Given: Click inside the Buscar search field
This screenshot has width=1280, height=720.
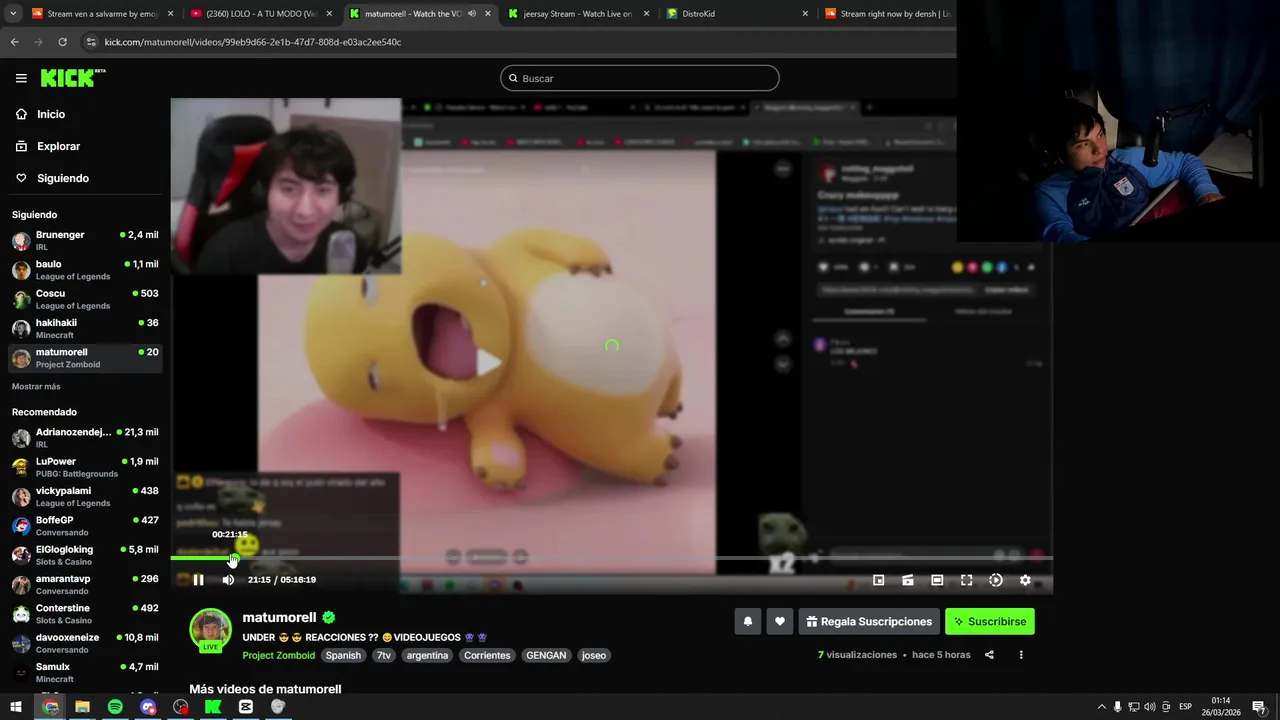Looking at the screenshot, I should (x=640, y=78).
